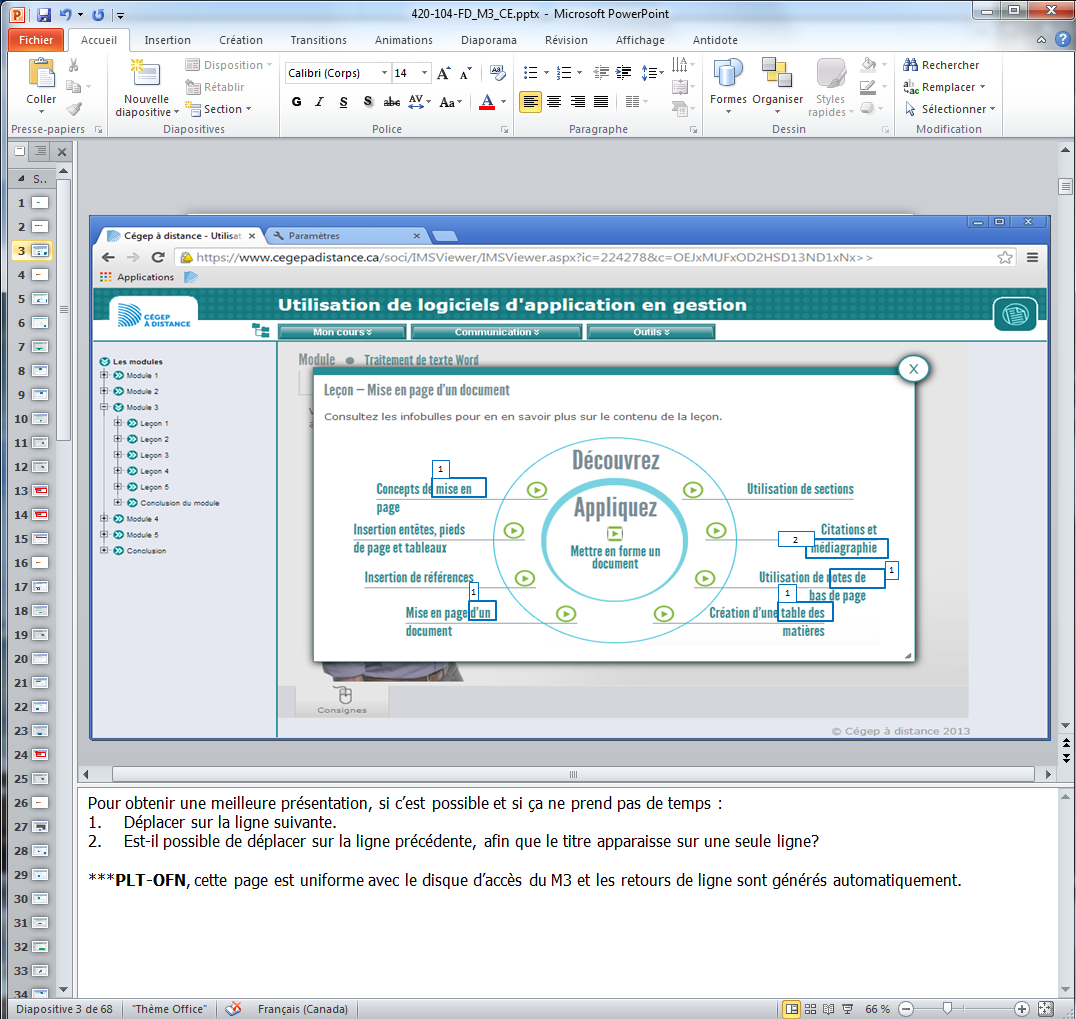Viewport: 1076px width, 1019px height.
Task: Click the zoom slider in status bar
Action: tap(947, 1009)
